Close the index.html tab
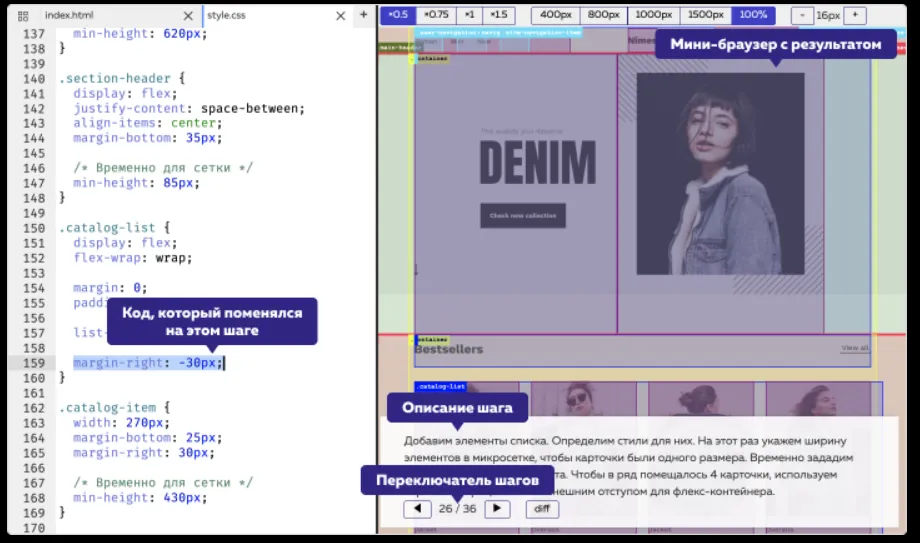 [x=188, y=16]
